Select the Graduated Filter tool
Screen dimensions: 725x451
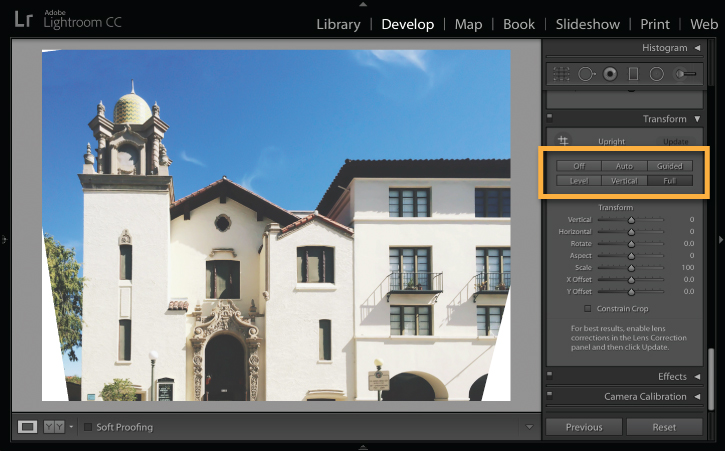633,74
